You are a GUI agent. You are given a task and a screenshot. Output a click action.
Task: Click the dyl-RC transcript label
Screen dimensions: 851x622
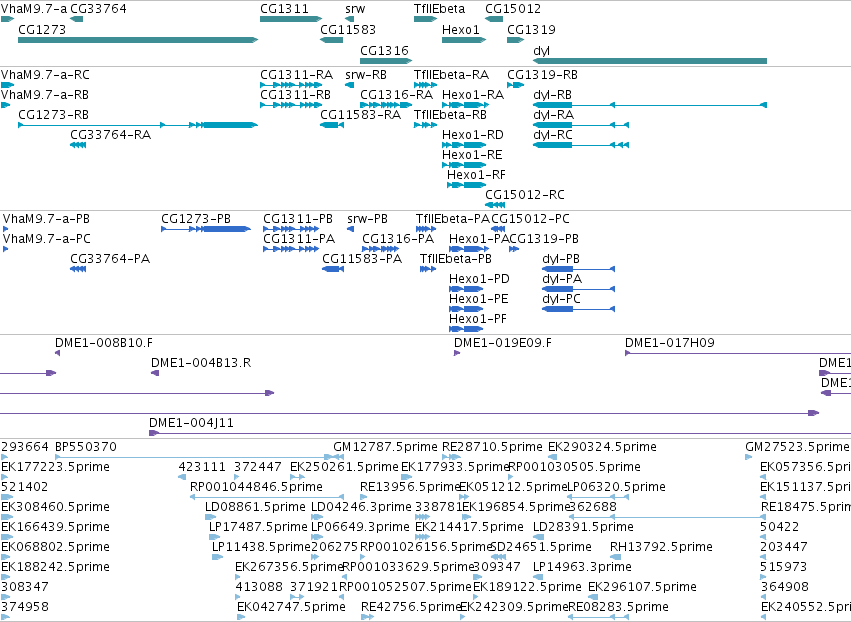552,135
